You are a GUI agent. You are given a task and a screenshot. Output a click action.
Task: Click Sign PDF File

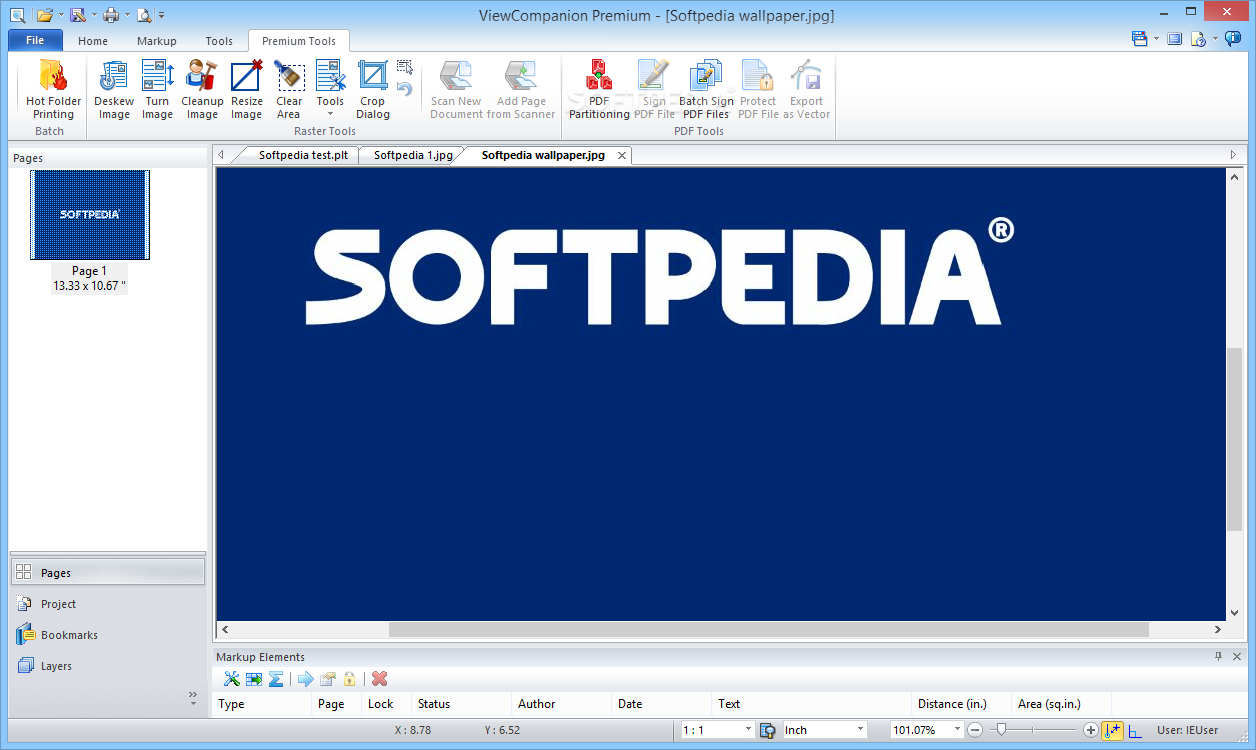point(654,89)
